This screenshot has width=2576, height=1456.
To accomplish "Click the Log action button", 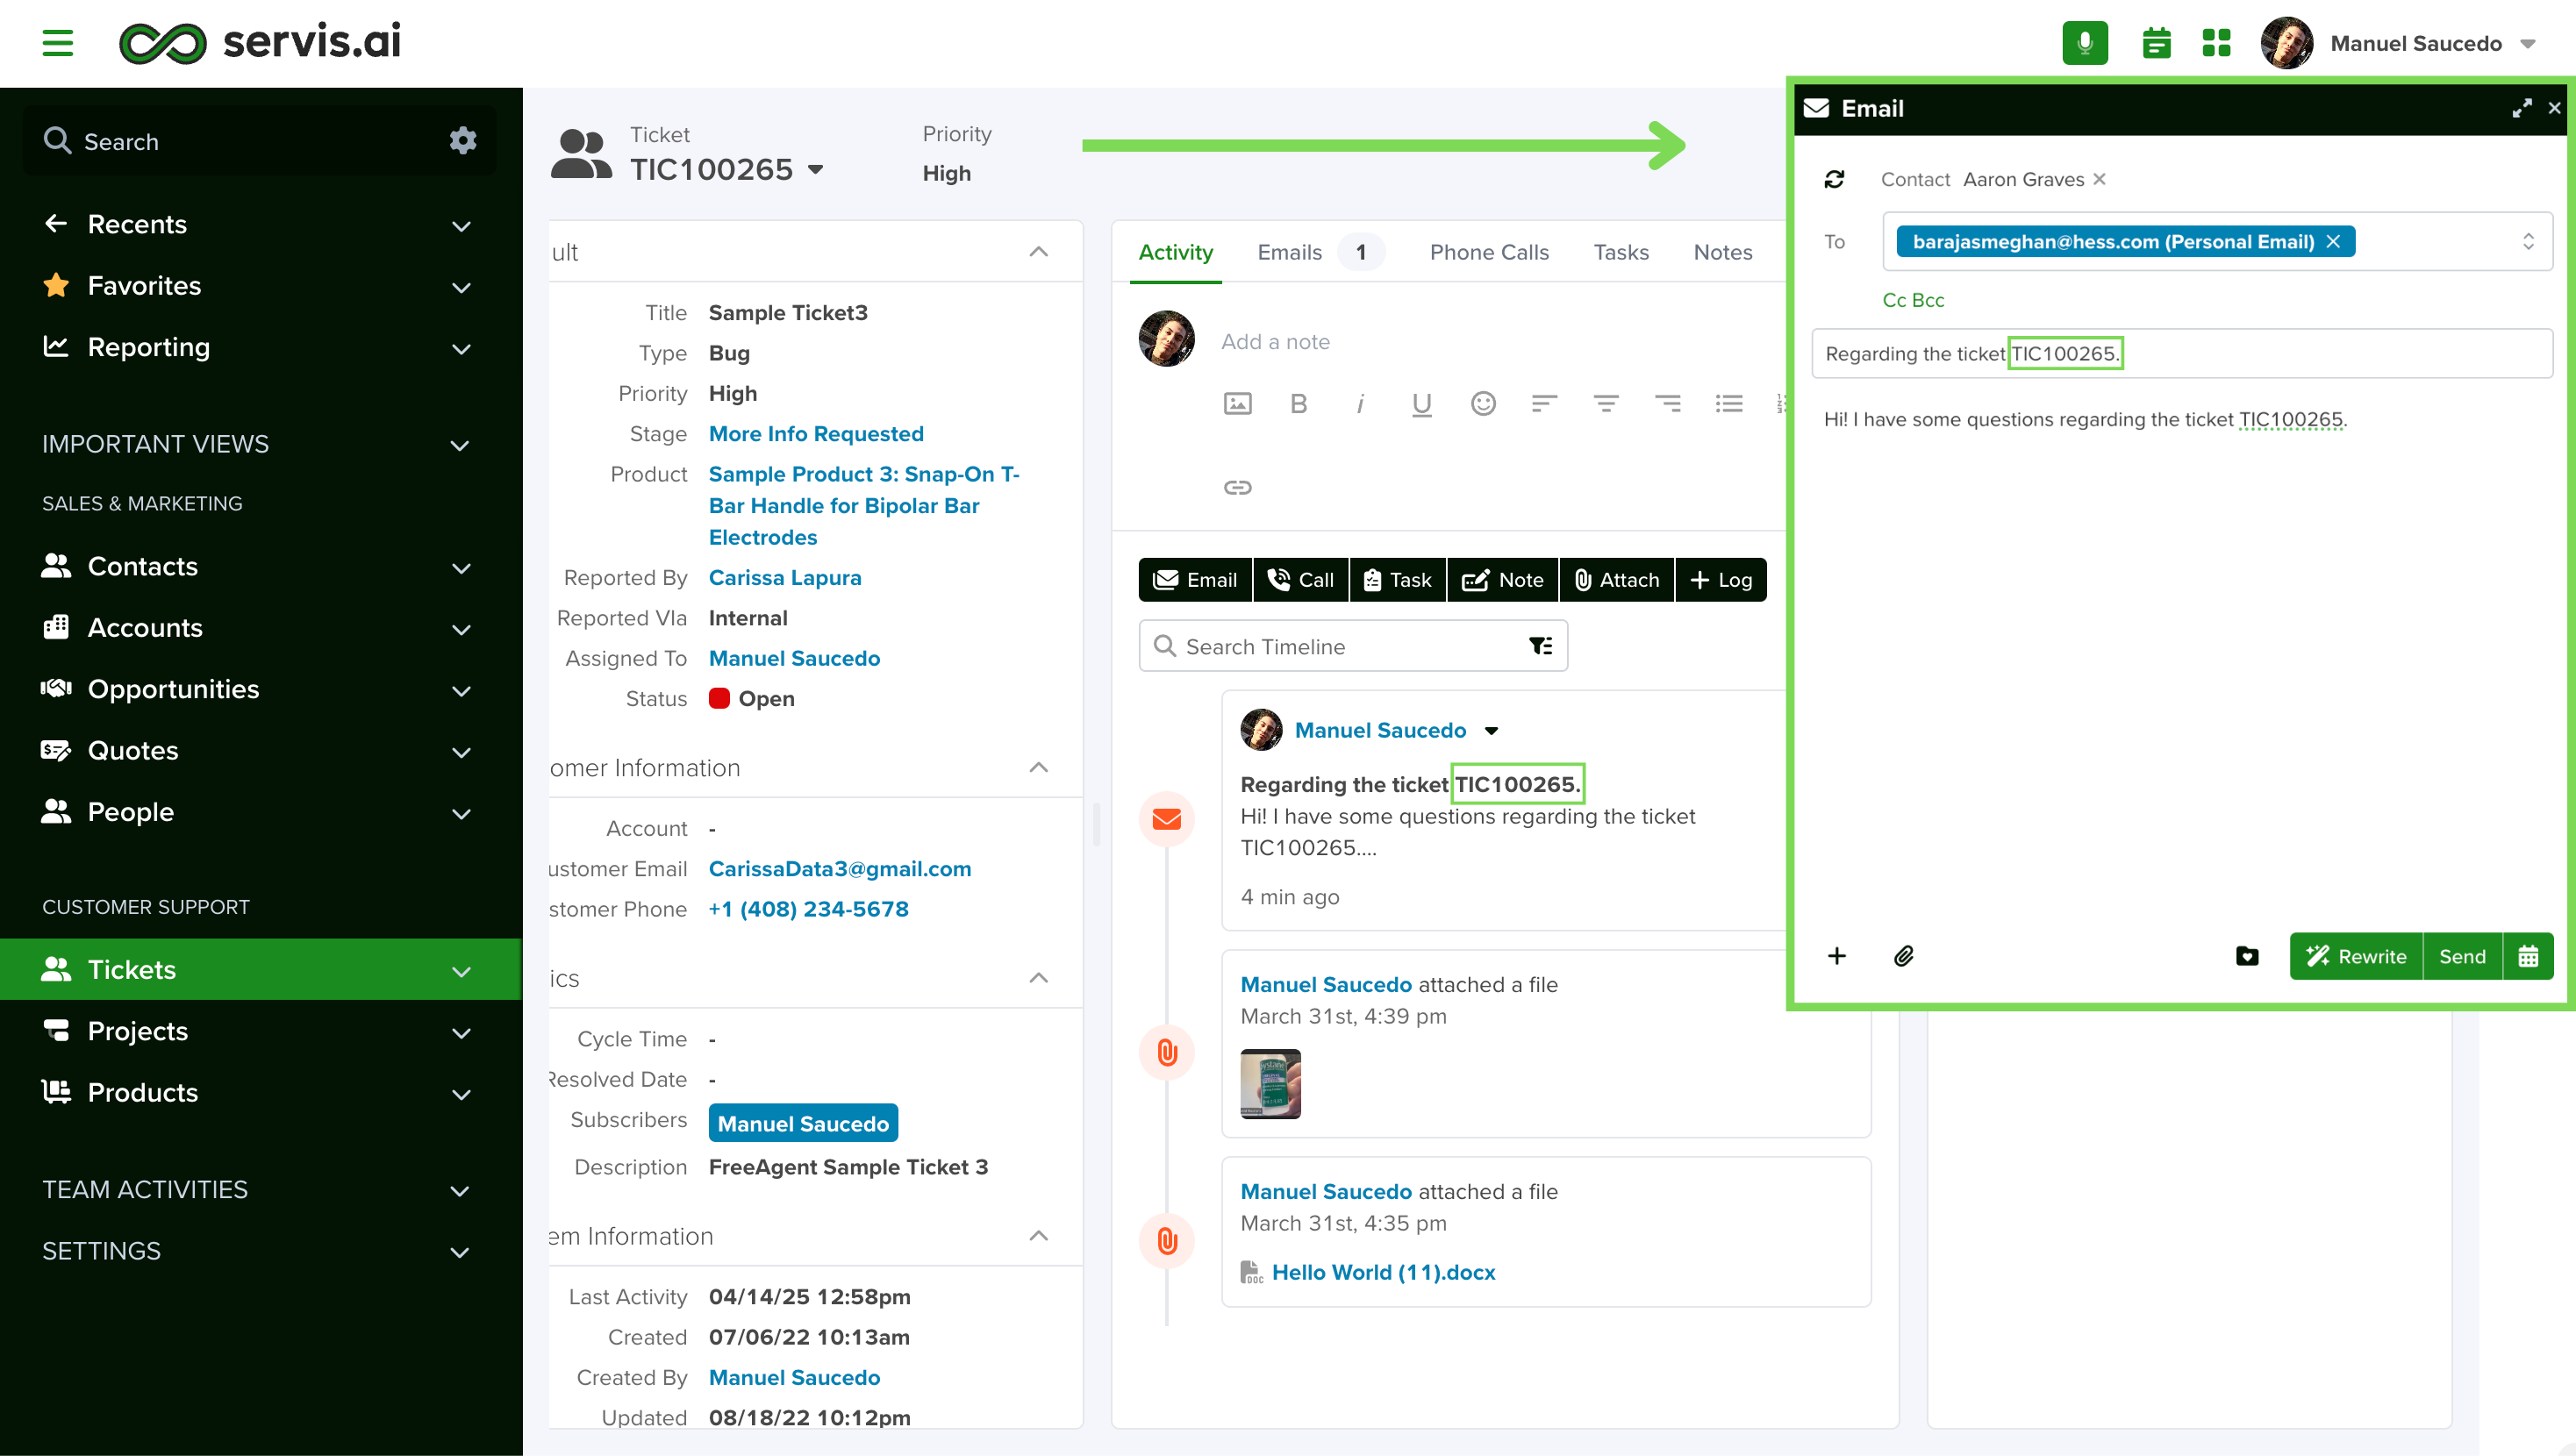I will [x=1721, y=580].
